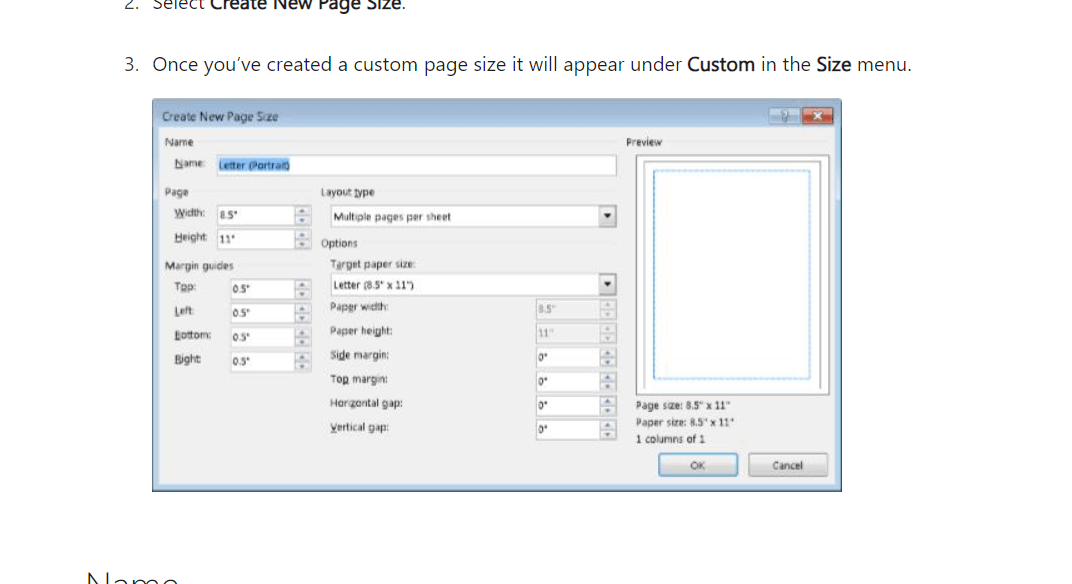Click the Top margin guide spinner
The image size is (1072, 584).
click(x=302, y=289)
